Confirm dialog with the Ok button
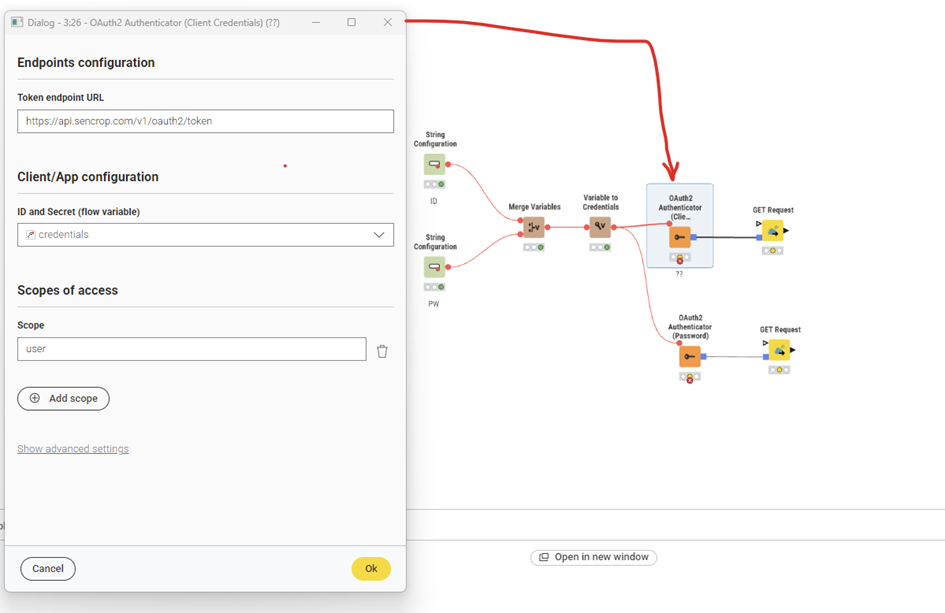The image size is (945, 613). pos(371,568)
